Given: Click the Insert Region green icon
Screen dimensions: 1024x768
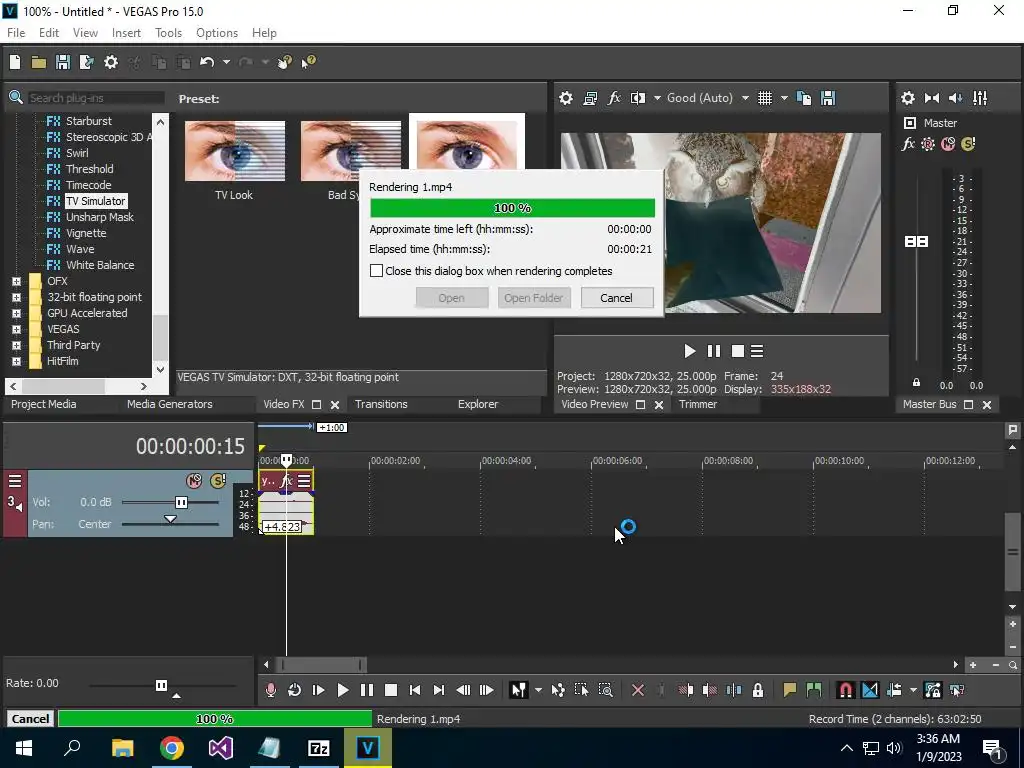Looking at the screenshot, I should click(814, 690).
